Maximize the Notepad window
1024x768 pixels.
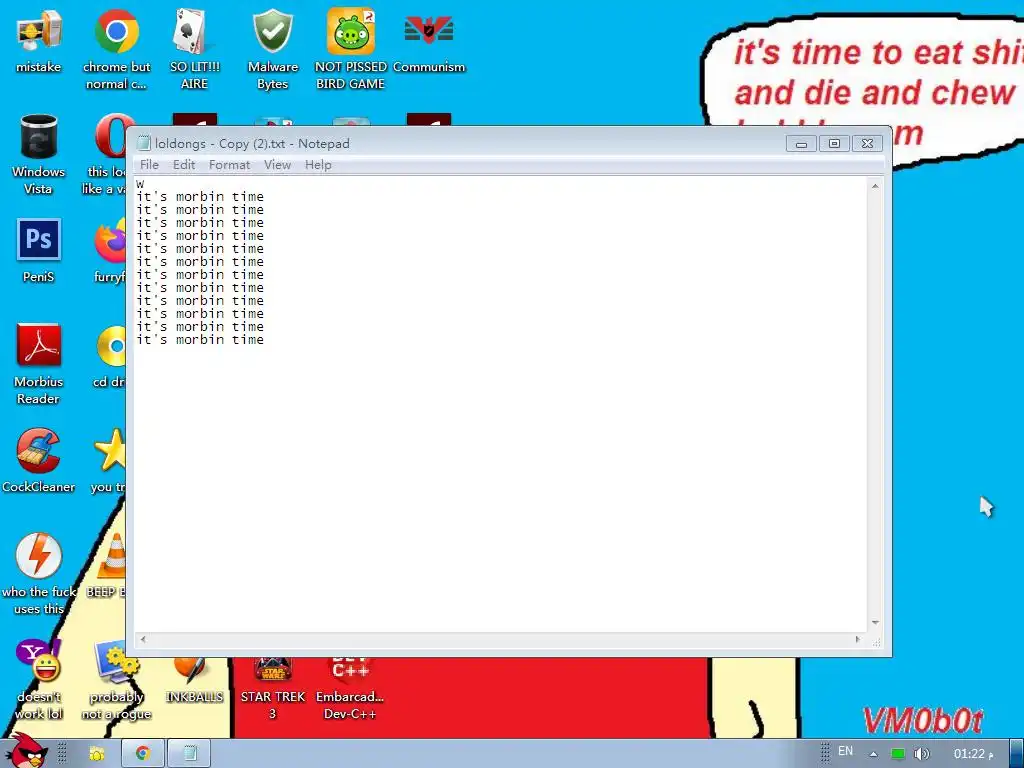pos(834,144)
